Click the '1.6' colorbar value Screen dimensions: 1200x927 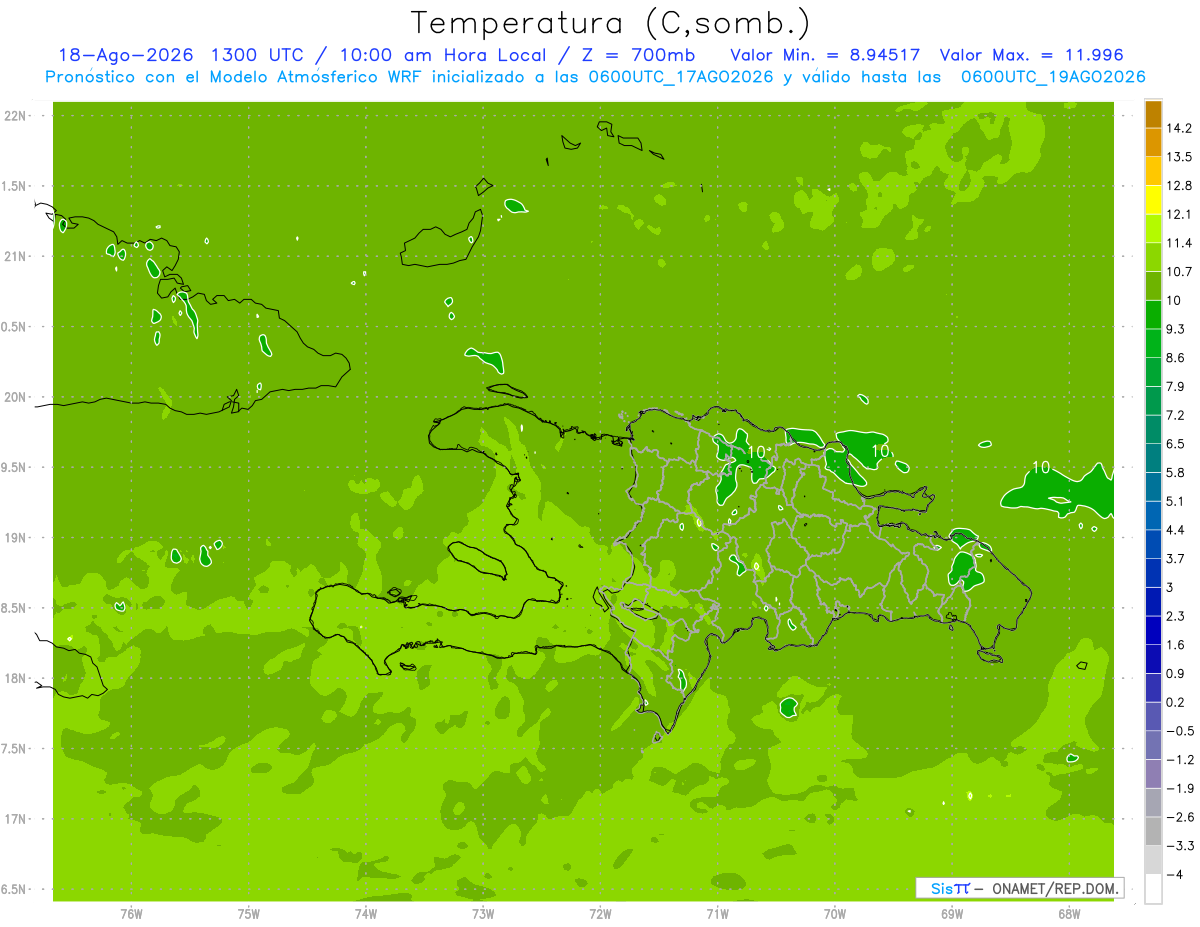(1176, 645)
